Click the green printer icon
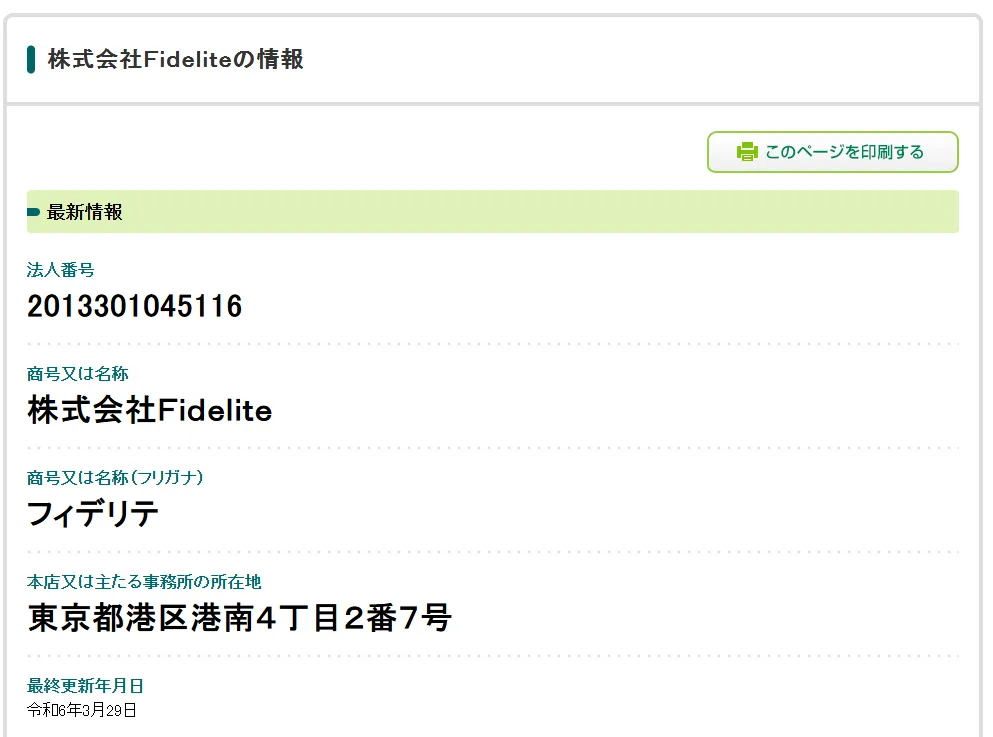993x737 pixels. [x=745, y=152]
